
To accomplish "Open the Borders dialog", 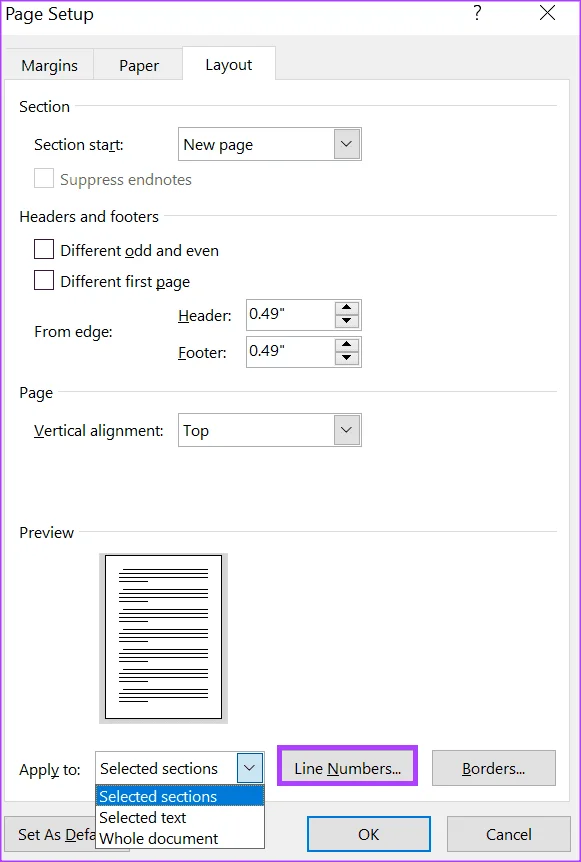I will click(x=494, y=768).
